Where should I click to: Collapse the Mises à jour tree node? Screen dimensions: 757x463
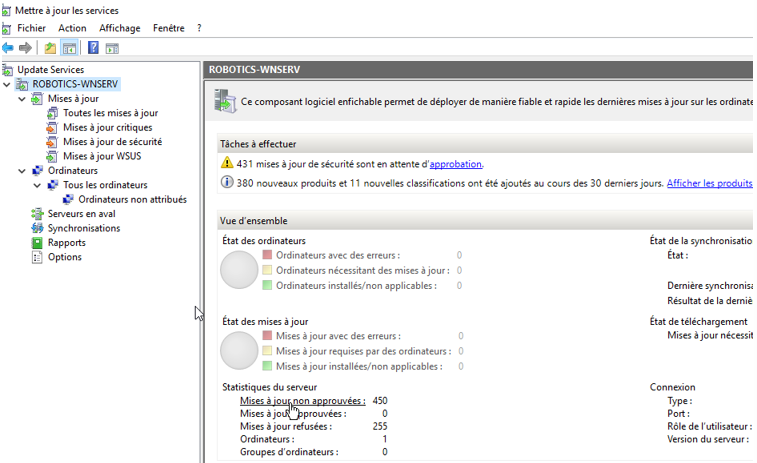tap(22, 99)
